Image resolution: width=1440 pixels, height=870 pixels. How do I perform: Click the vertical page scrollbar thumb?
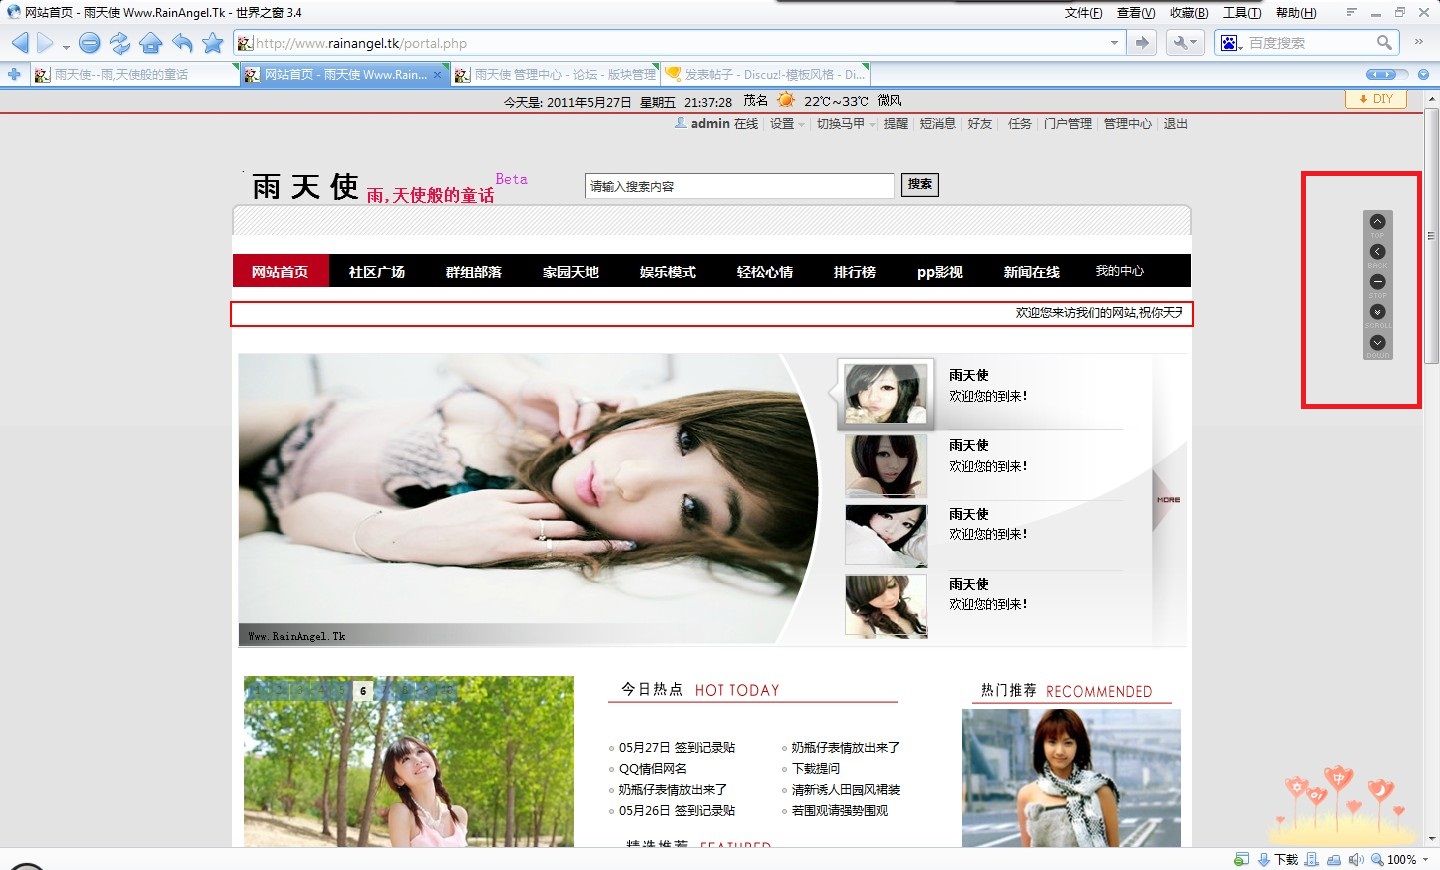tap(1432, 237)
